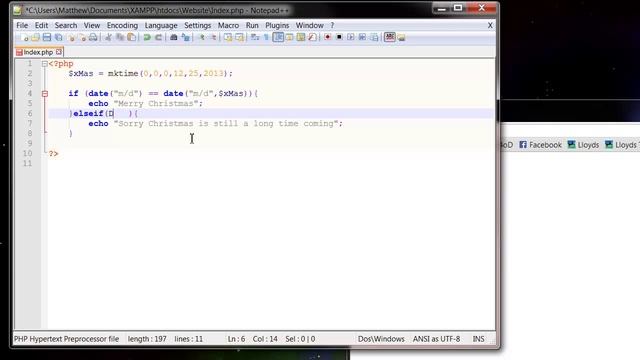Click the Playback macro toolbar icon
This screenshot has width=640, height=360.
pos(351,38)
